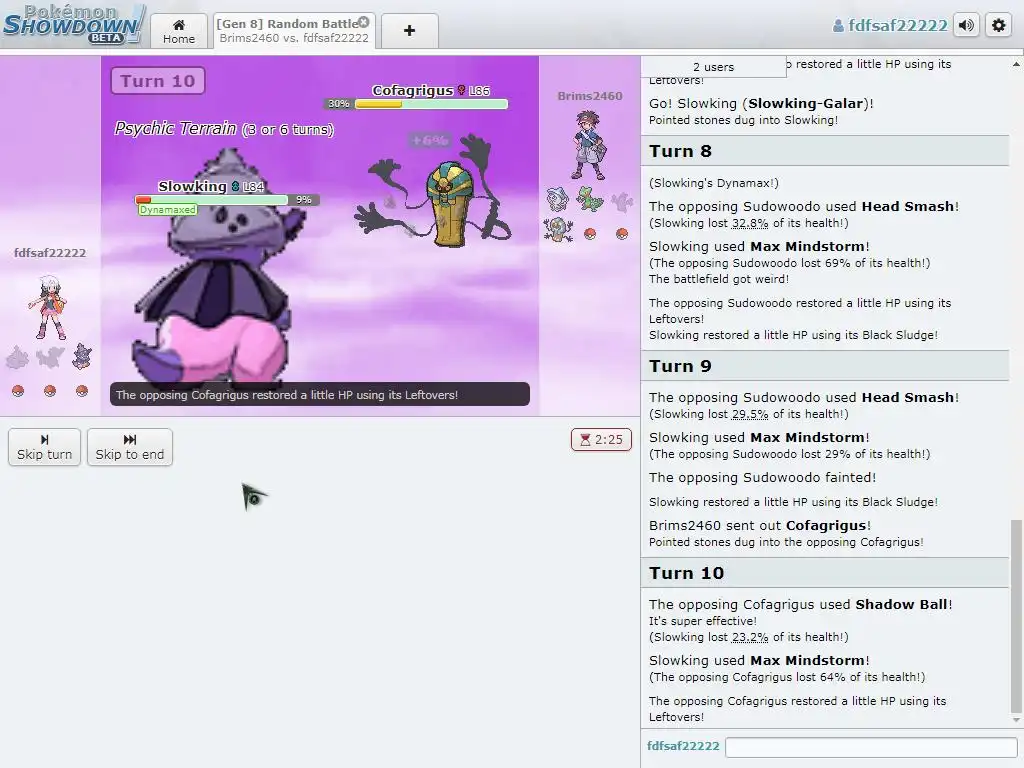
Task: Click the Brims2460 name above opposing trainer
Action: (590, 96)
